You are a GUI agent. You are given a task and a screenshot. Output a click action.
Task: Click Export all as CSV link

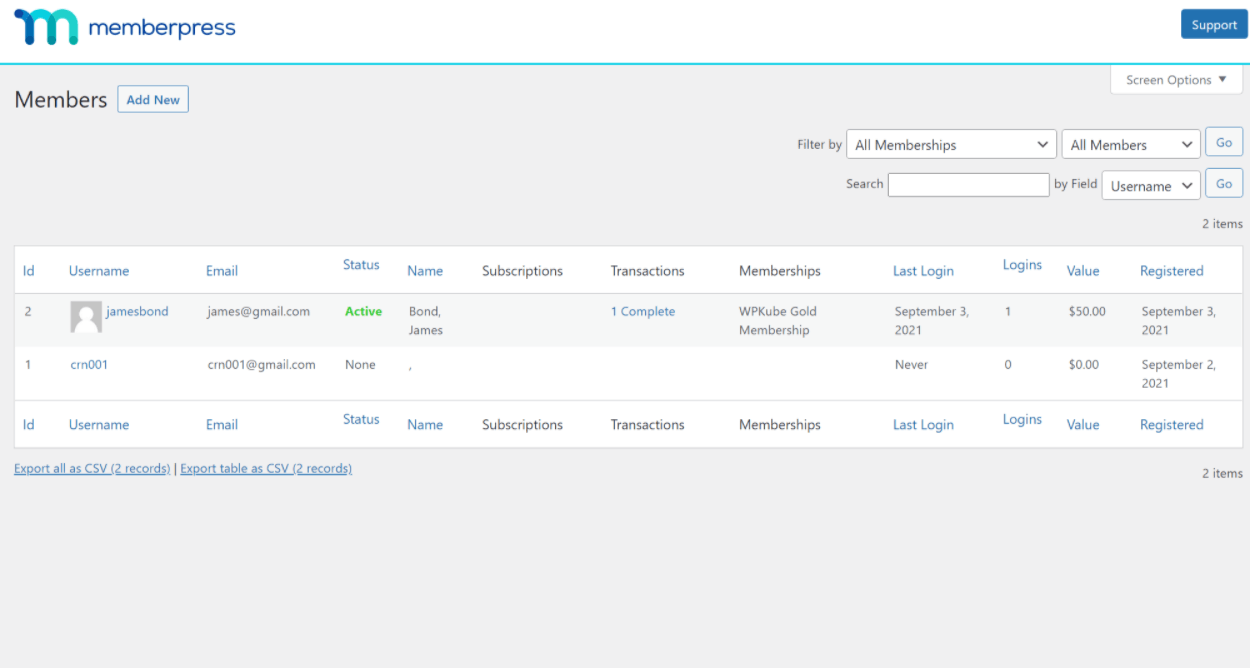(x=92, y=468)
